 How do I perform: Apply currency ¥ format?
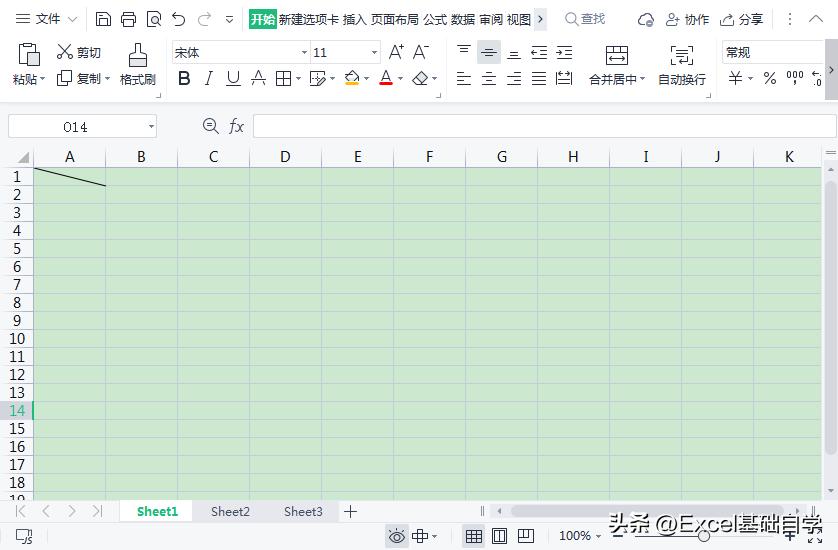tap(735, 79)
